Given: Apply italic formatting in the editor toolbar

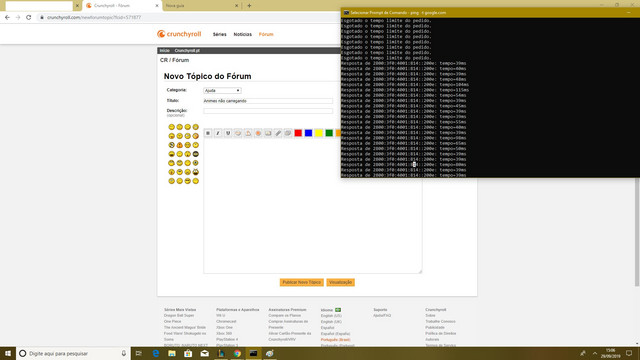Looking at the screenshot, I should (x=218, y=133).
